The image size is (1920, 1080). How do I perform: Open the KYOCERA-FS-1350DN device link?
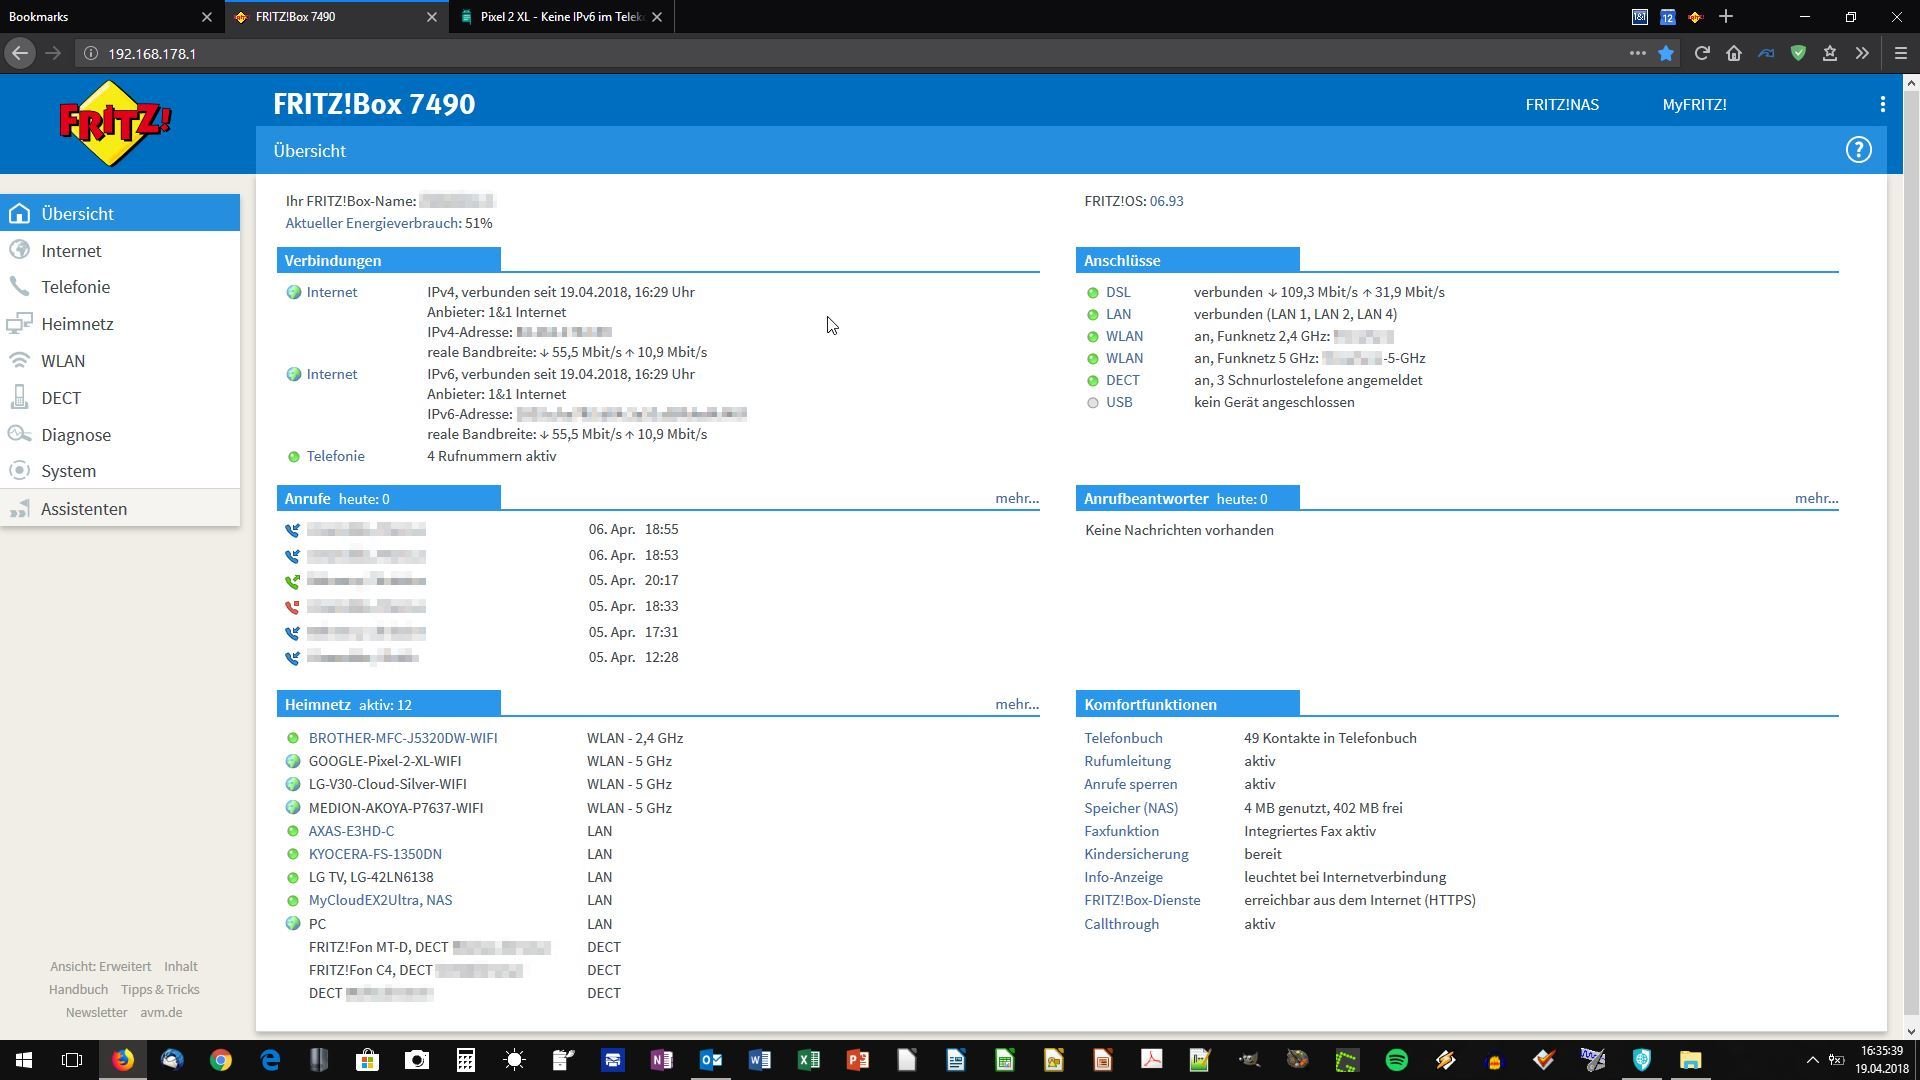click(375, 854)
